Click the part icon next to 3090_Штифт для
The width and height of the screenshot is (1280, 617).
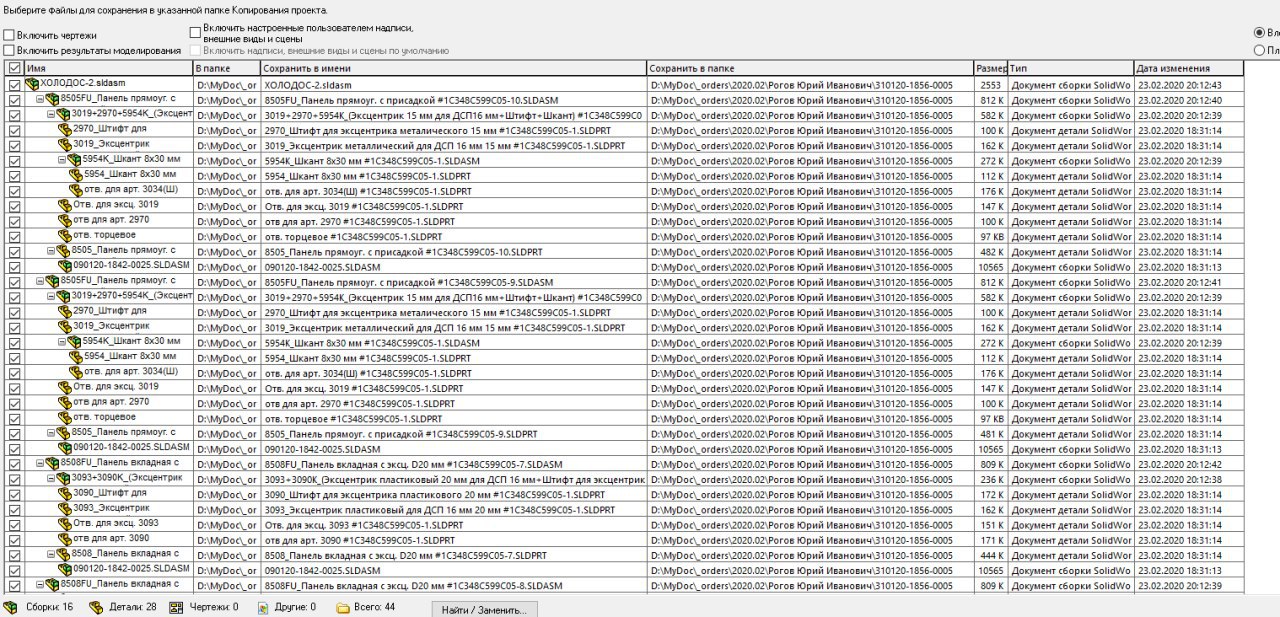pyautogui.click(x=65, y=494)
